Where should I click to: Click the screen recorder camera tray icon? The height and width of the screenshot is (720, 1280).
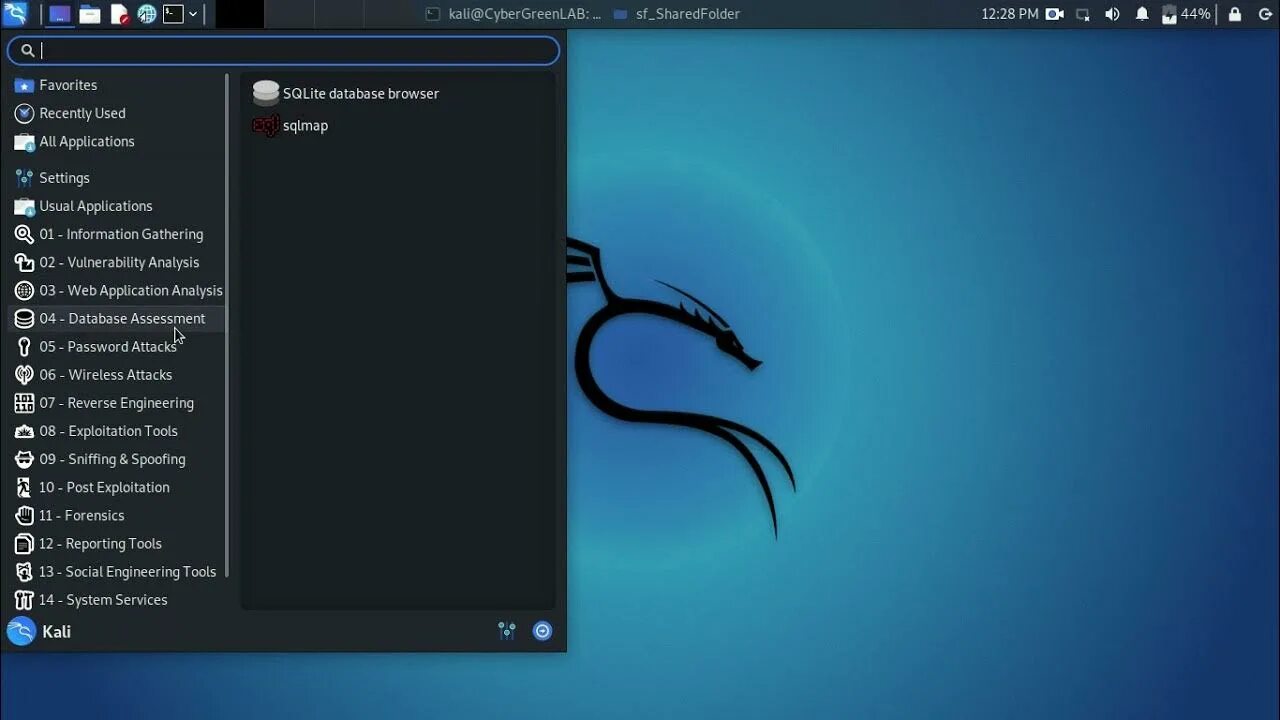tap(1054, 14)
